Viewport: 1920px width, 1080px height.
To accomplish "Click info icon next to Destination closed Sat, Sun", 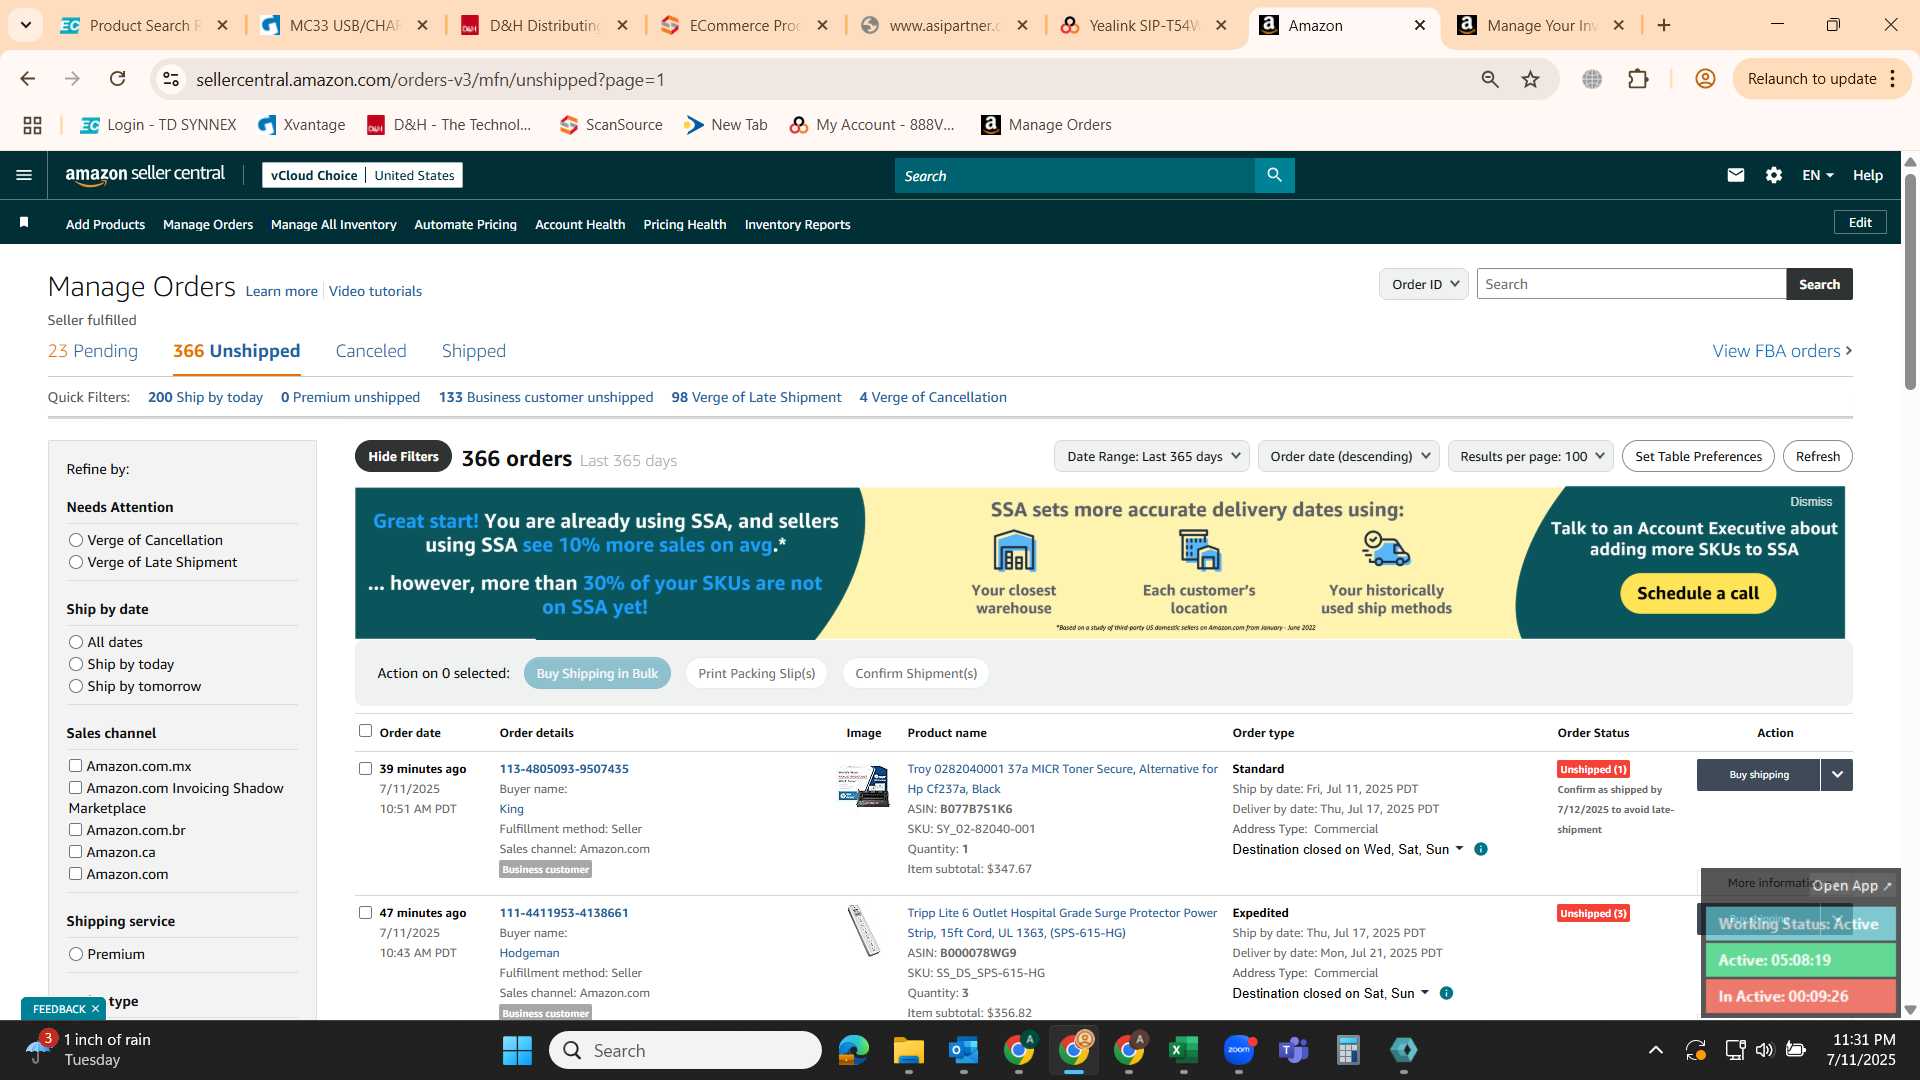I will 1446,993.
